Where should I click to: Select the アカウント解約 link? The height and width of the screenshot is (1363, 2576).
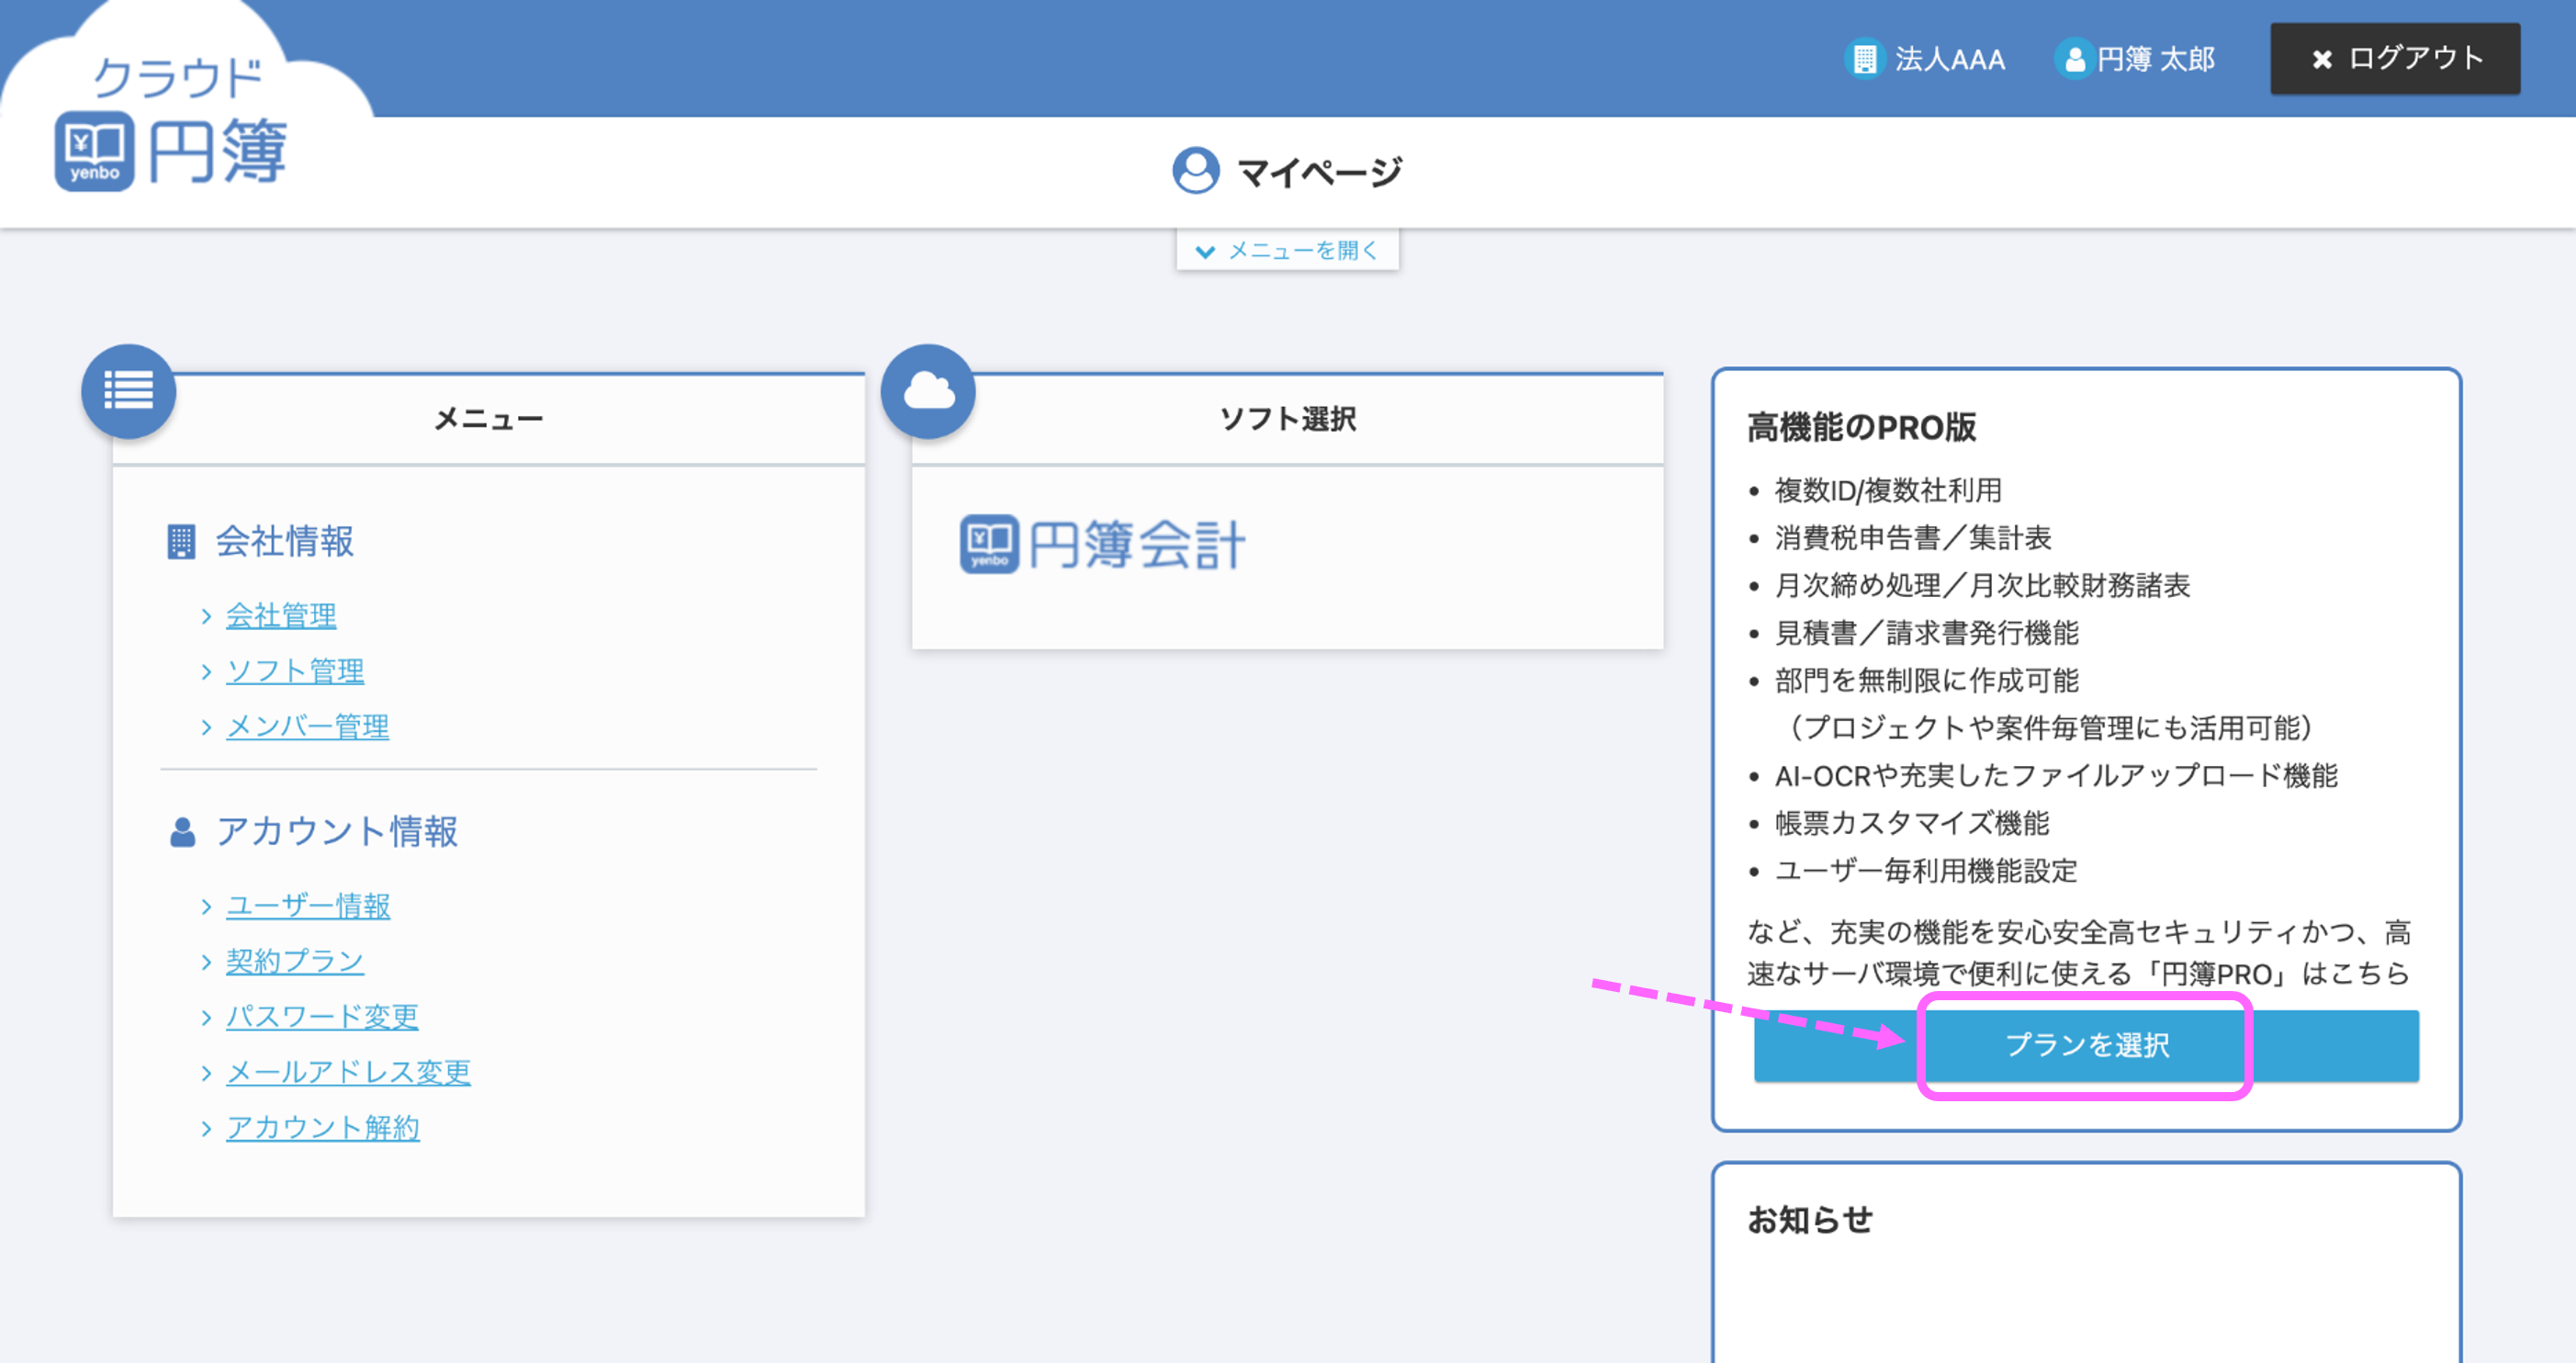(323, 1128)
